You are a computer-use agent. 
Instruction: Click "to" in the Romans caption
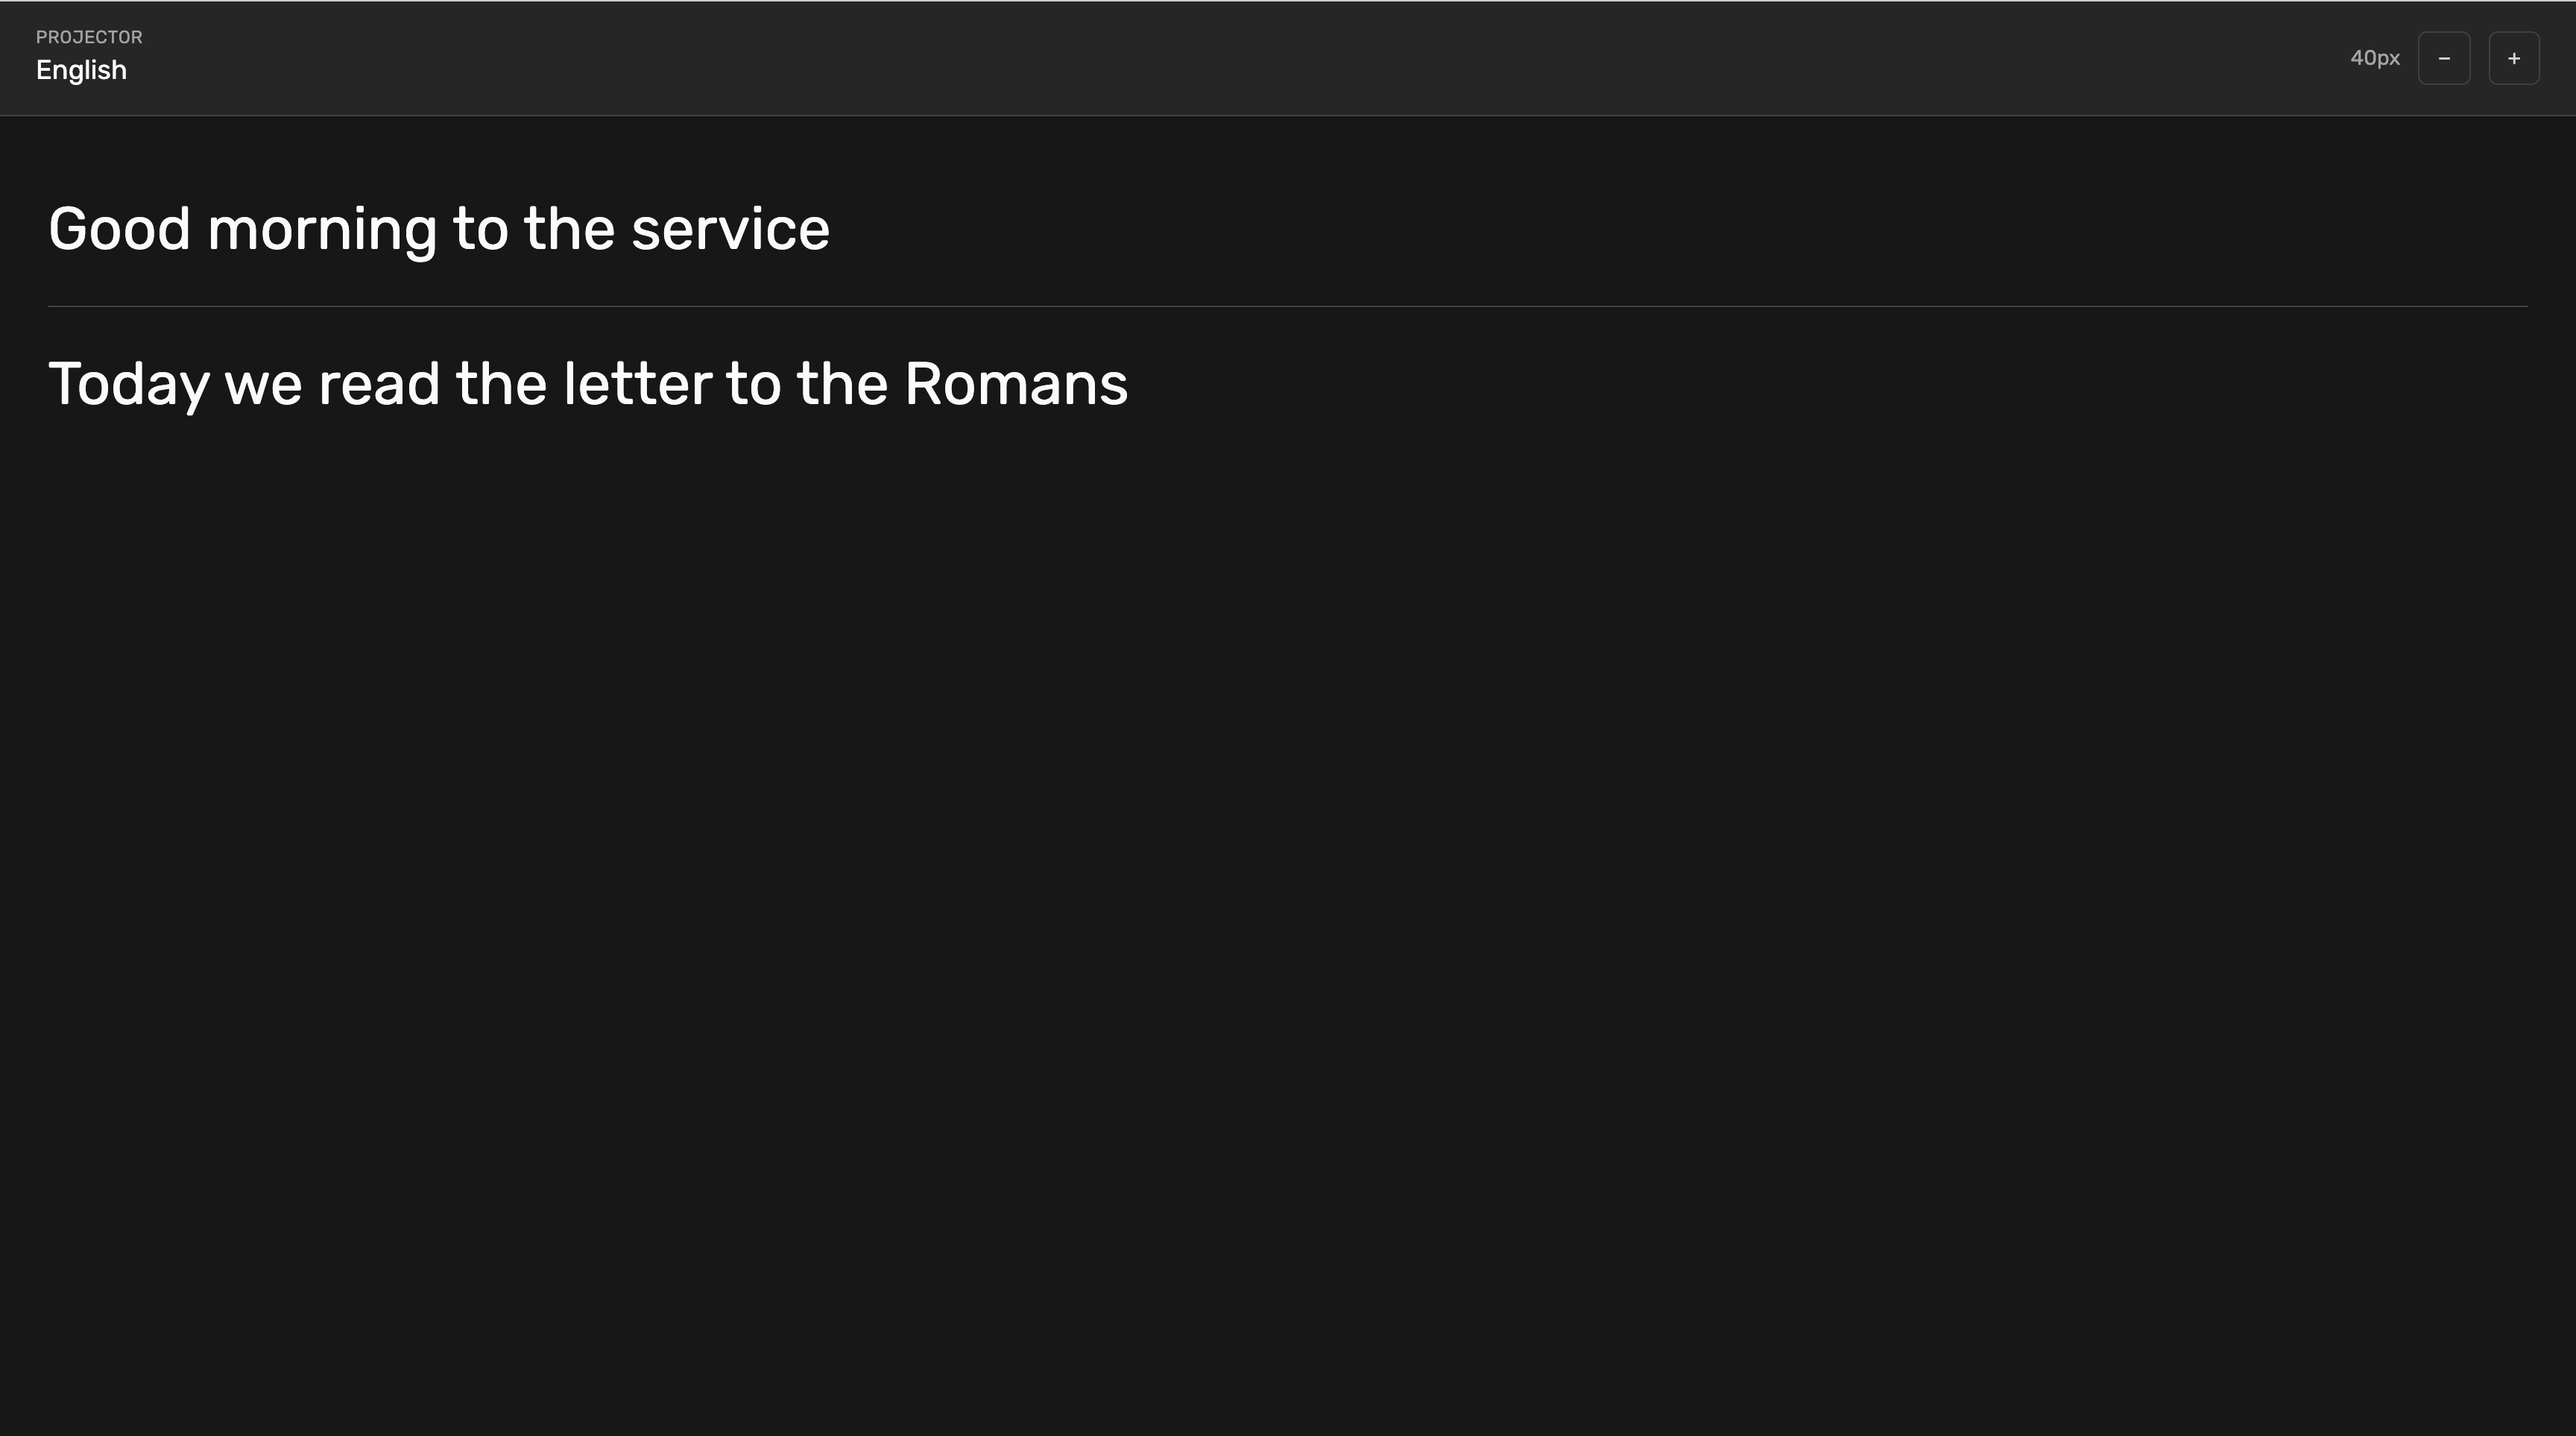753,385
